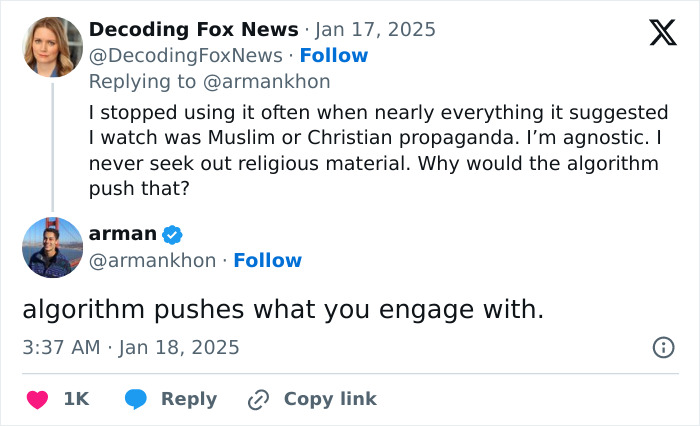This screenshot has width=700, height=426.
Task: Click the "algorithm pushes what you engage with" text
Action: (283, 309)
